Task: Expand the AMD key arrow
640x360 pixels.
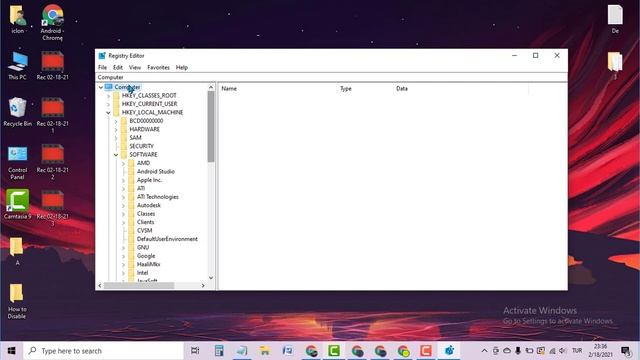Action: (123, 164)
